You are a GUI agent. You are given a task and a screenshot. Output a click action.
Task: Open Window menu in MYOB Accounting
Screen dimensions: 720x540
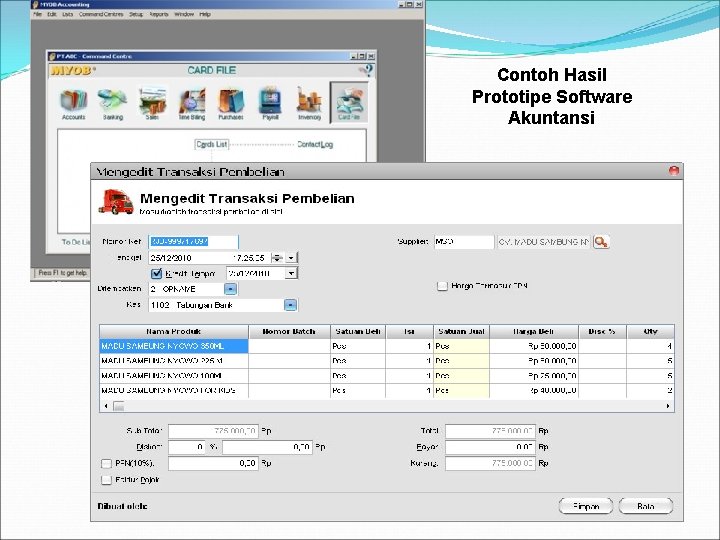click(x=184, y=14)
